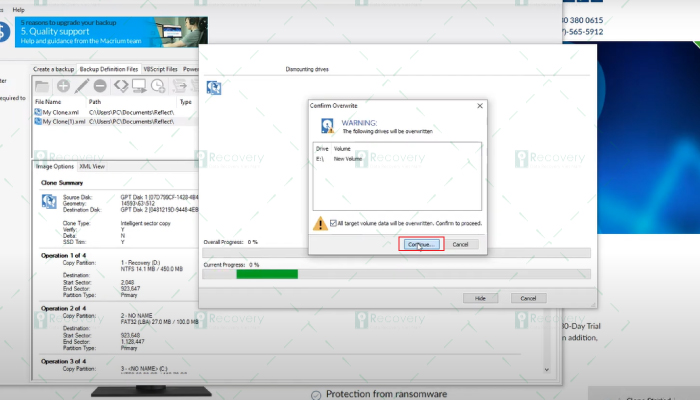
Task: Click the Clone Summary disk icon
Action: [49, 201]
